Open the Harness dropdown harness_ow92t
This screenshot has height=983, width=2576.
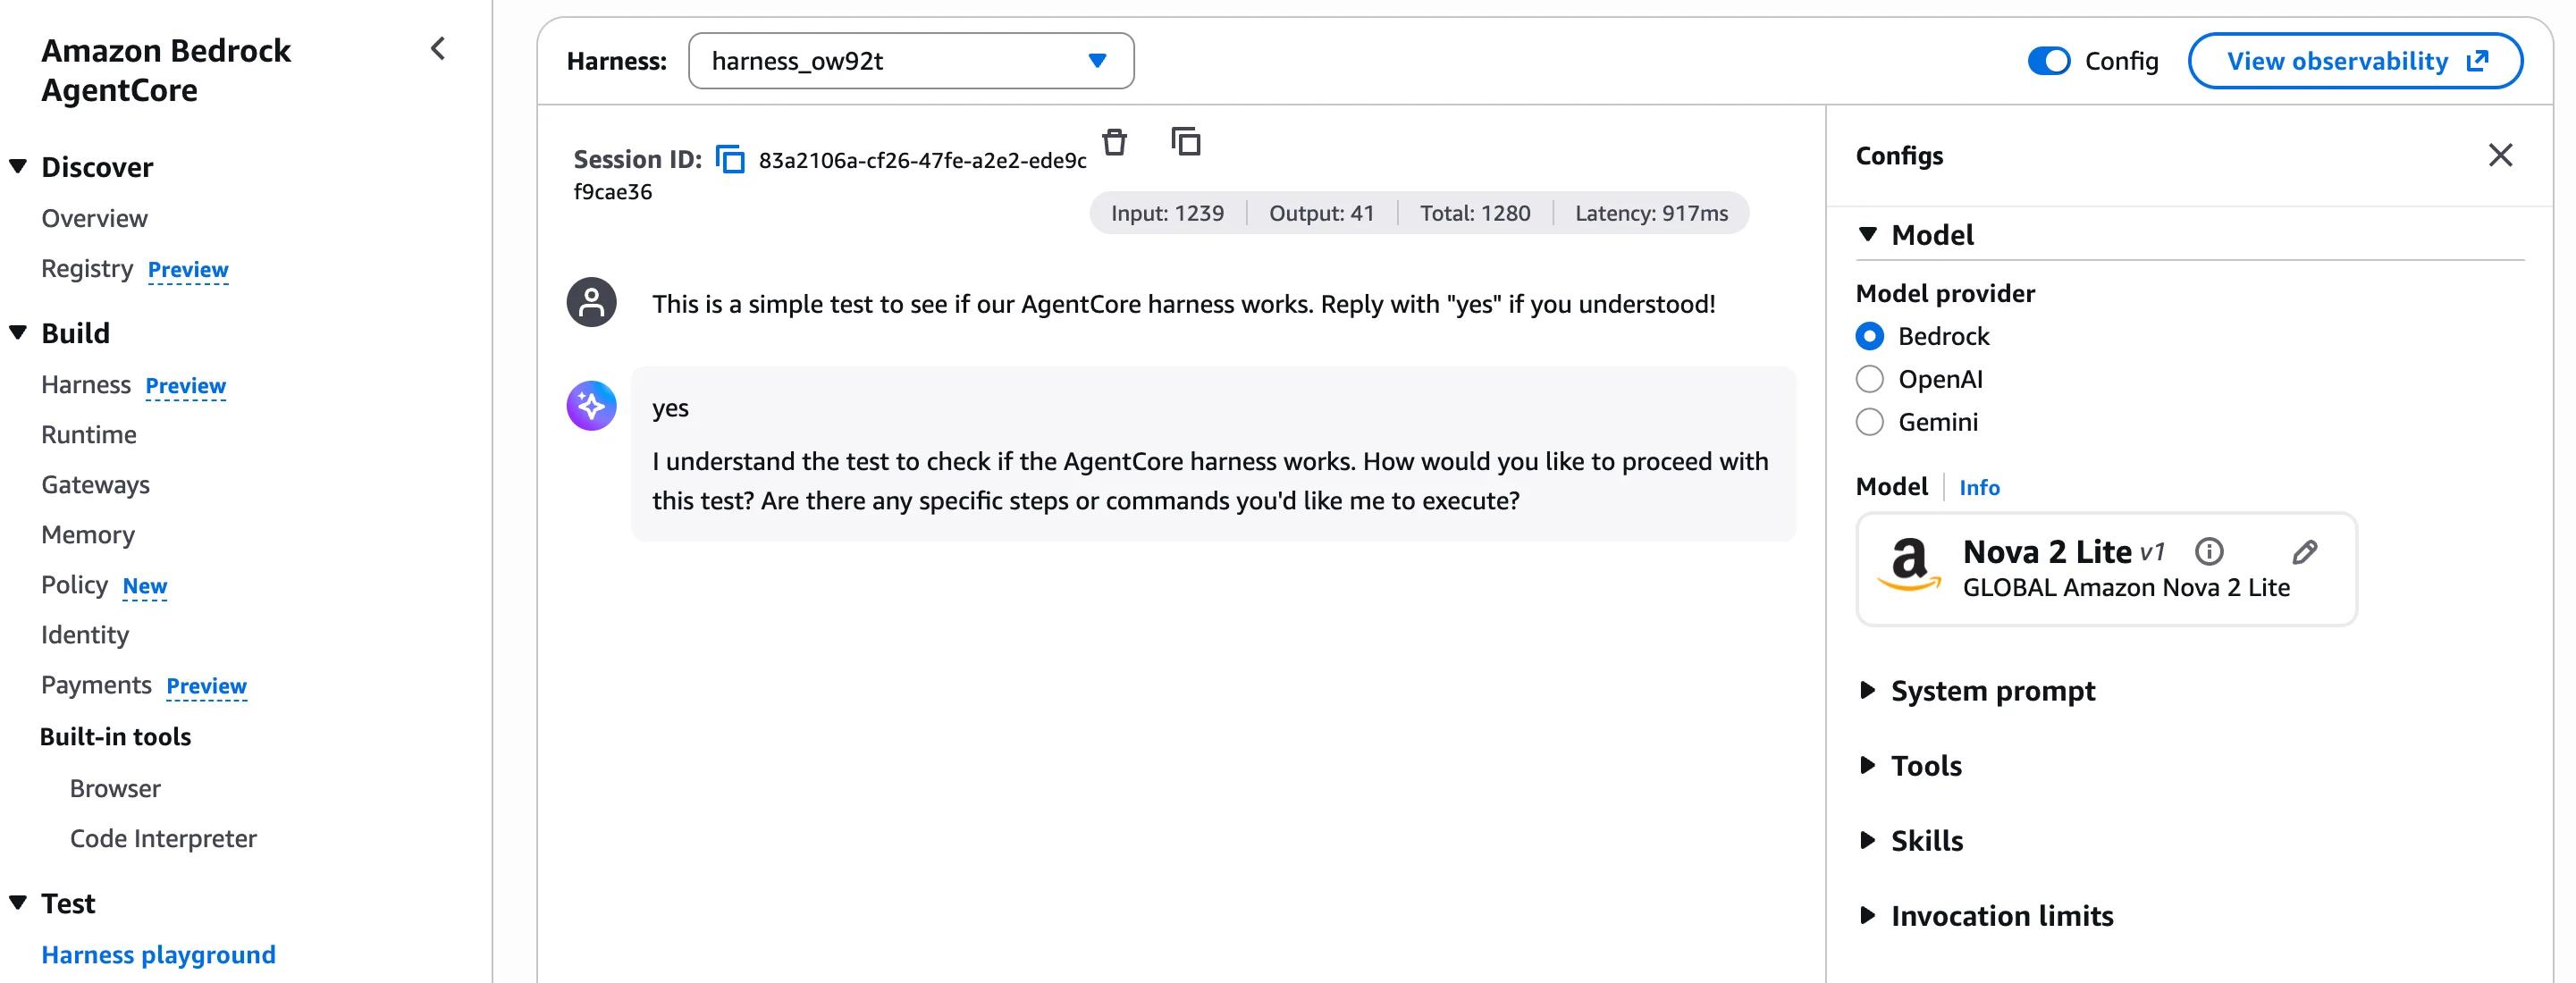click(x=911, y=61)
